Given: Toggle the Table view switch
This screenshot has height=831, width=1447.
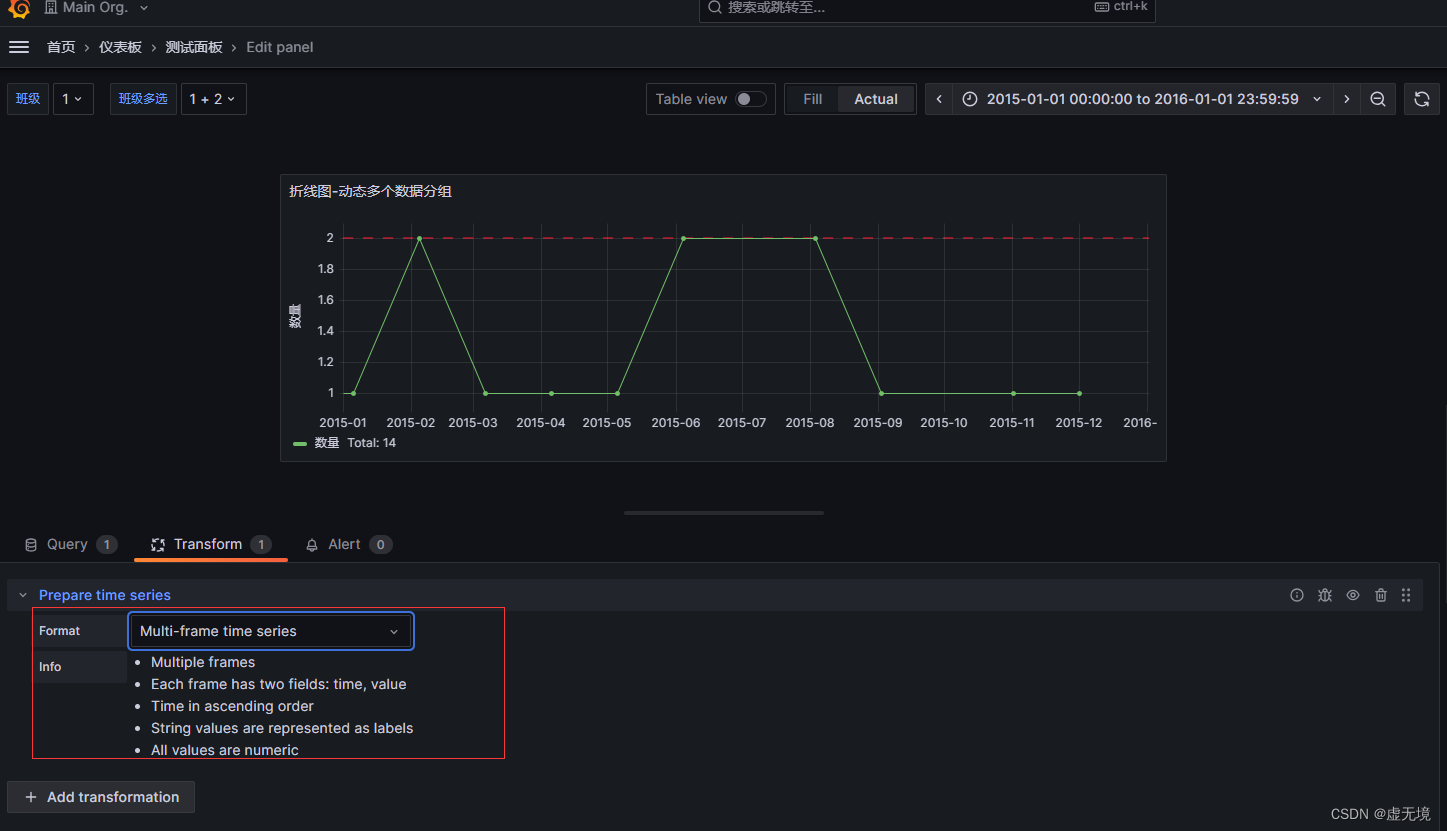Looking at the screenshot, I should click(751, 99).
